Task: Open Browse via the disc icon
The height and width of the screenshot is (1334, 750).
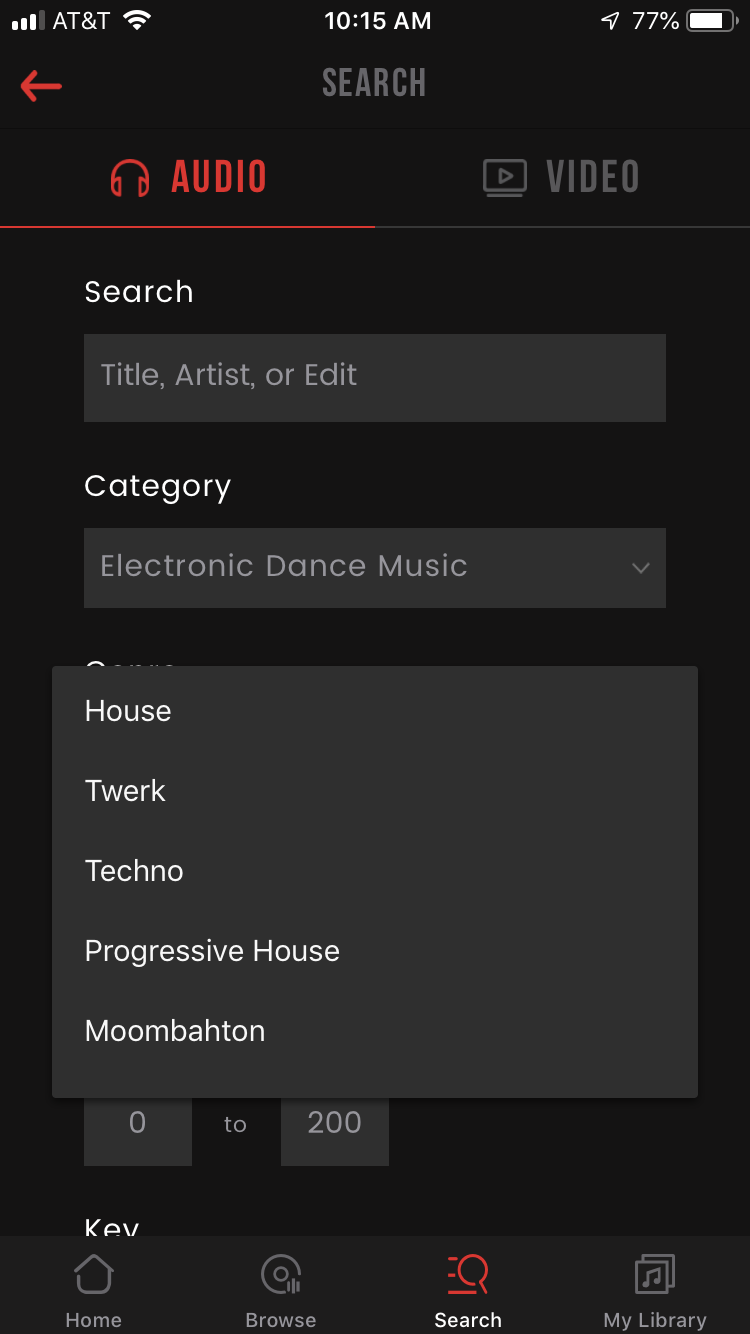Action: pos(281,1275)
